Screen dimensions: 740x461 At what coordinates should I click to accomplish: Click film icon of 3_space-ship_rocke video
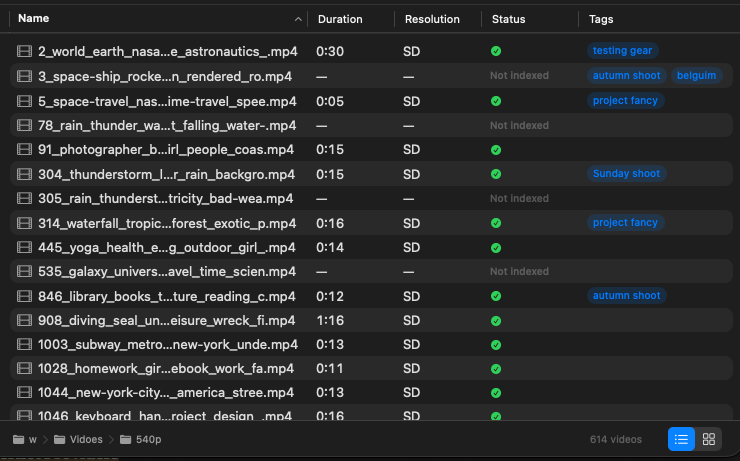[x=25, y=76]
